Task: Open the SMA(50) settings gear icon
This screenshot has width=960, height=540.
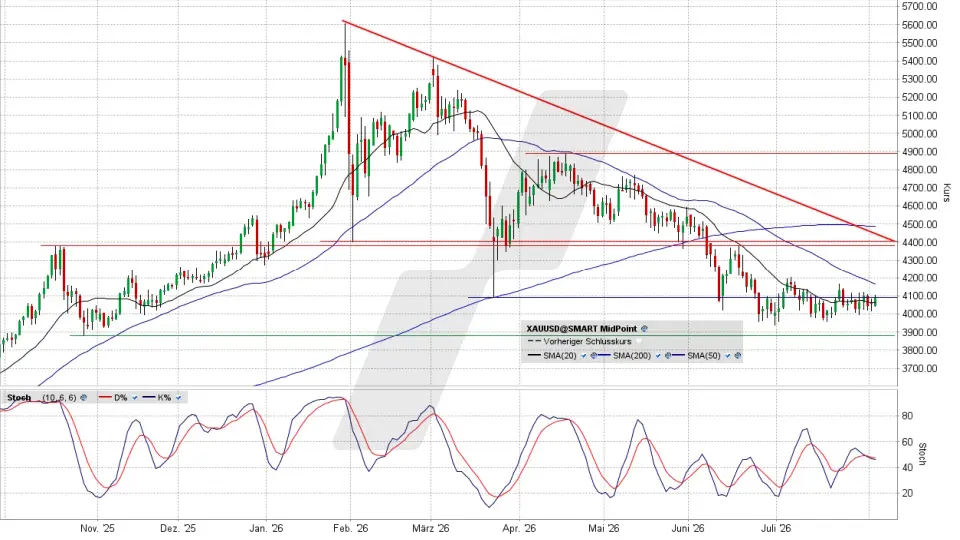Action: pos(738,356)
